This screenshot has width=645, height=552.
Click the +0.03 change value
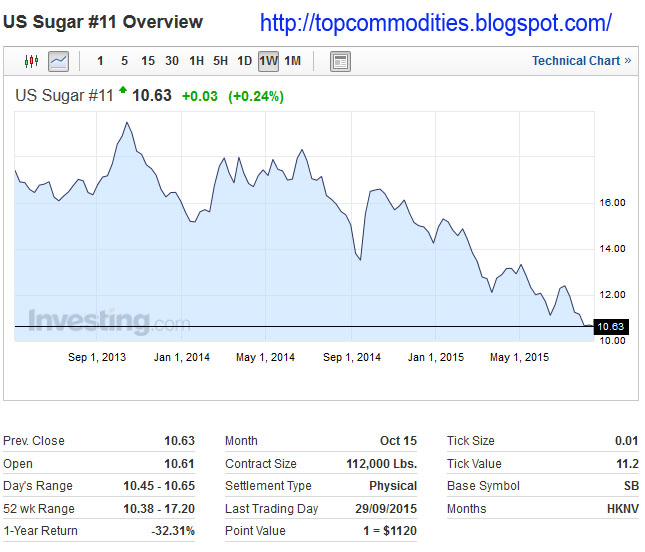(x=200, y=96)
